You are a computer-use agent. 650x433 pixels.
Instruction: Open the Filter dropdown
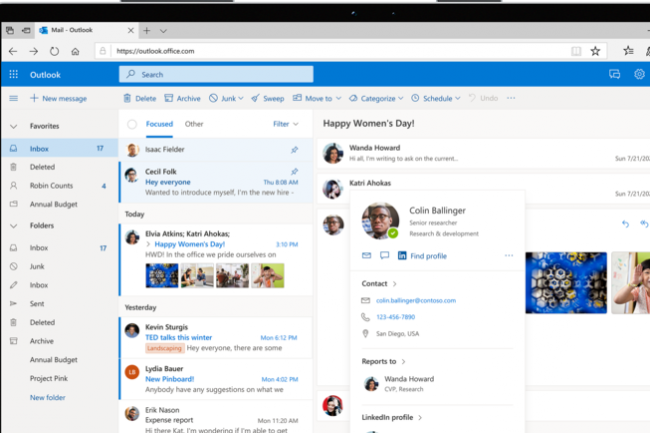[286, 124]
